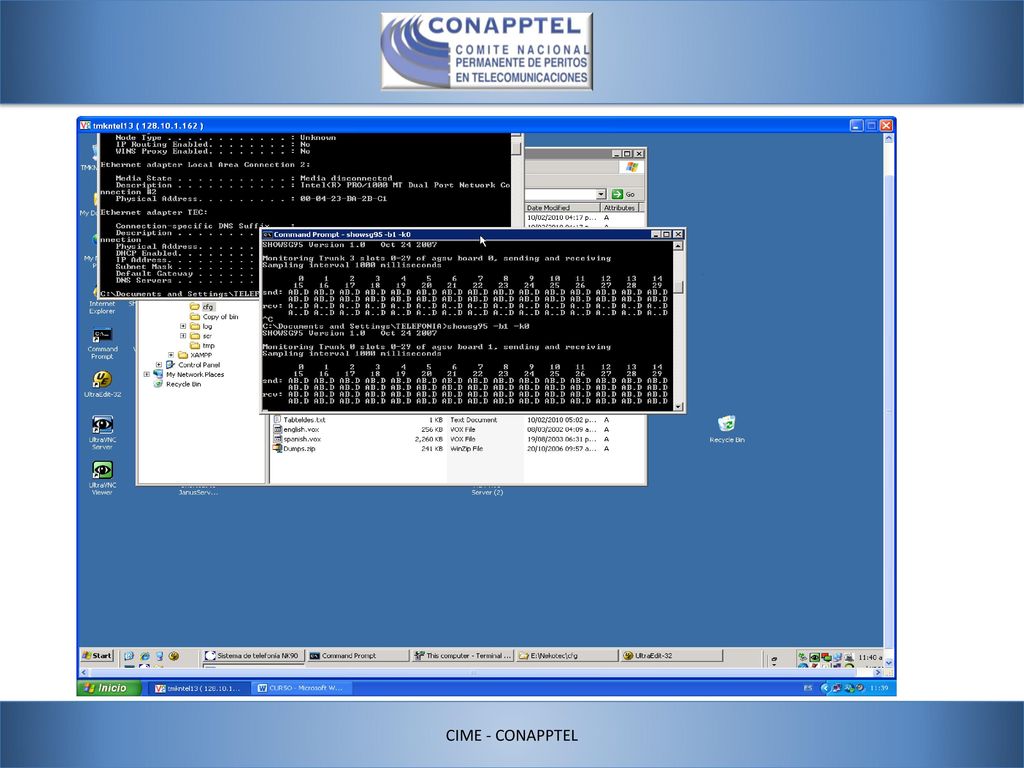Select the Dumps.zip file
Viewport: 1024px width, 768px height.
point(294,449)
